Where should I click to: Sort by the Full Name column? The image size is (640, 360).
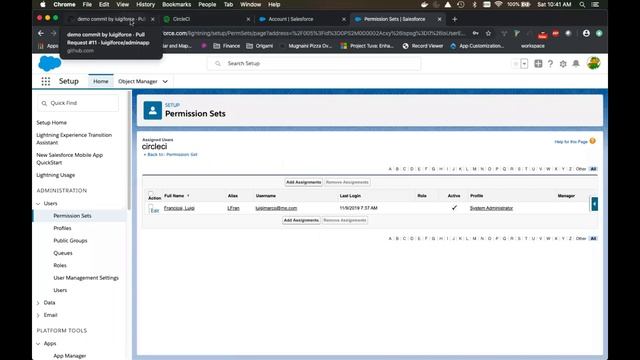174,196
